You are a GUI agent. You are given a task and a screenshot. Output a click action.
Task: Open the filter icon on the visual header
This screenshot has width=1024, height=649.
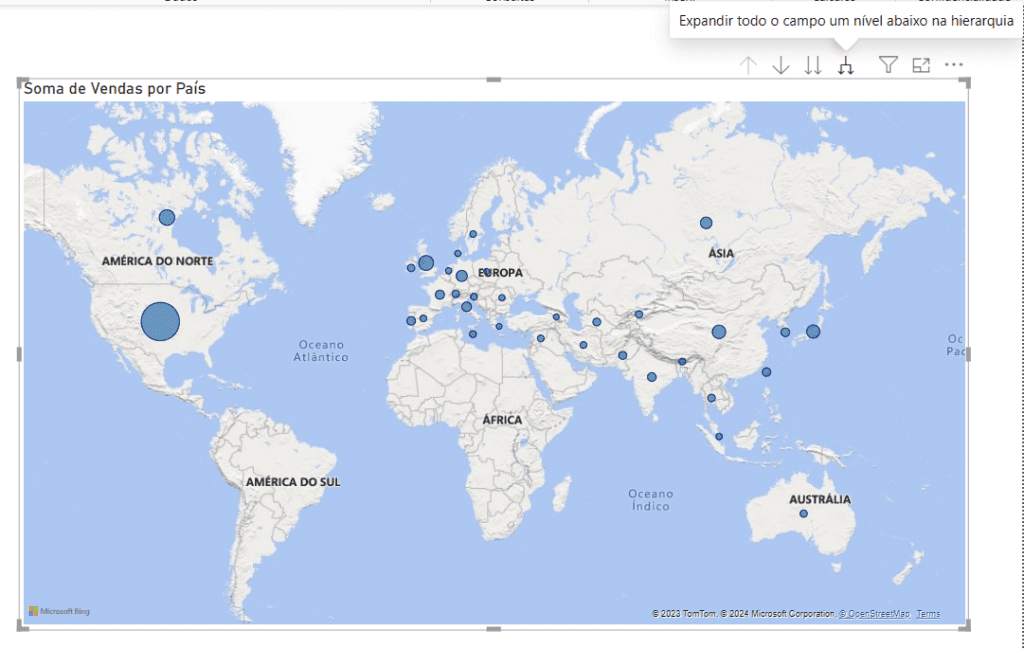pos(887,64)
